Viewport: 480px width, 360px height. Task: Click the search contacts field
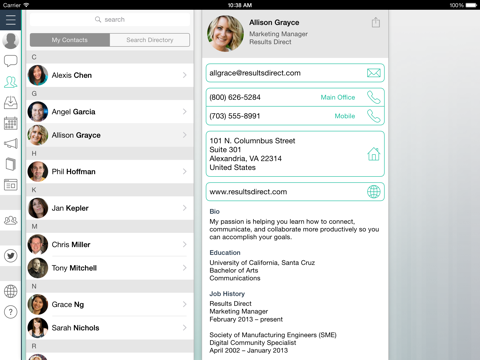pos(110,20)
